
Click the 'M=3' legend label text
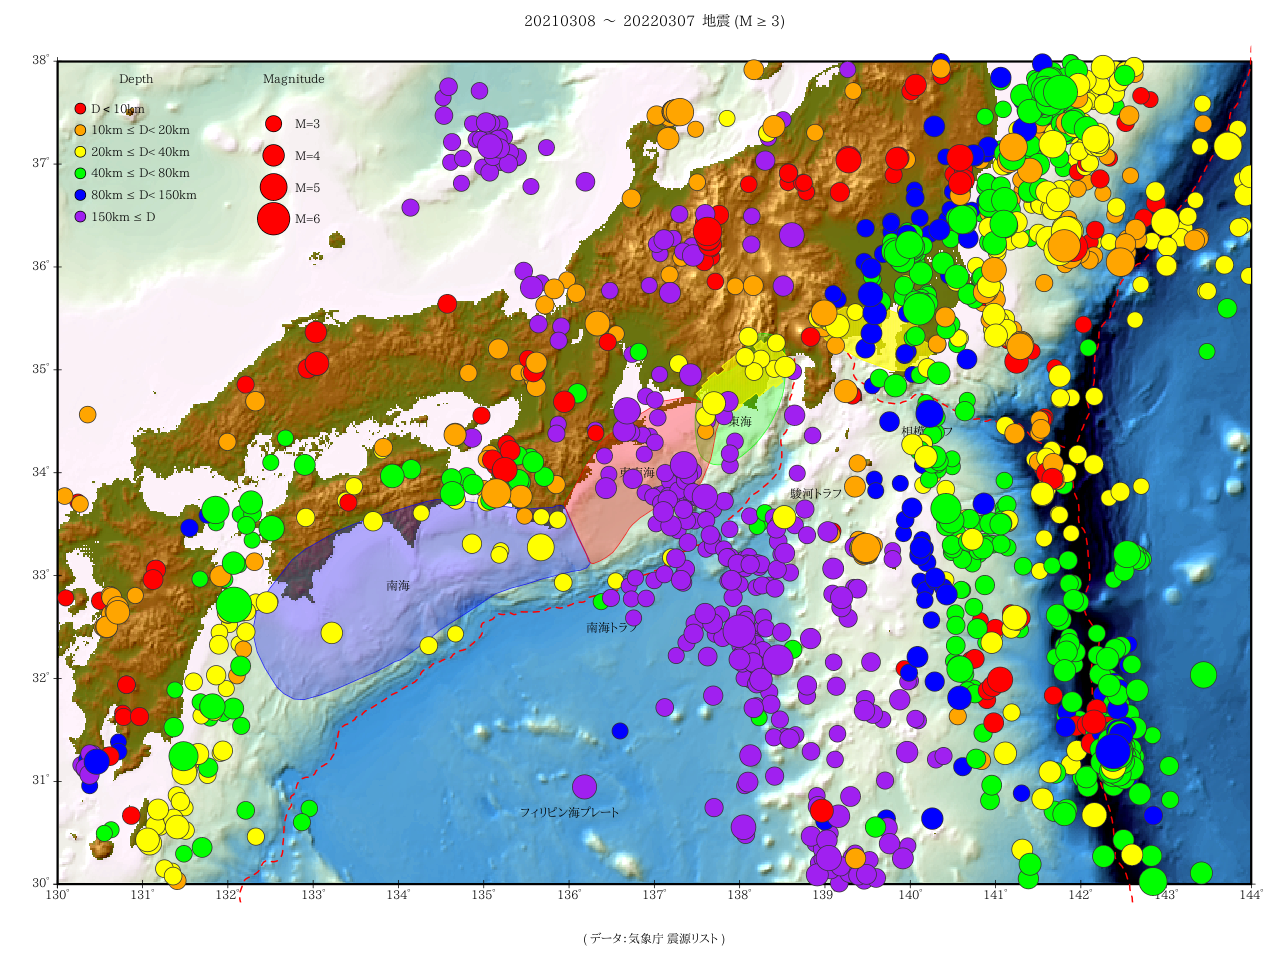tap(308, 124)
